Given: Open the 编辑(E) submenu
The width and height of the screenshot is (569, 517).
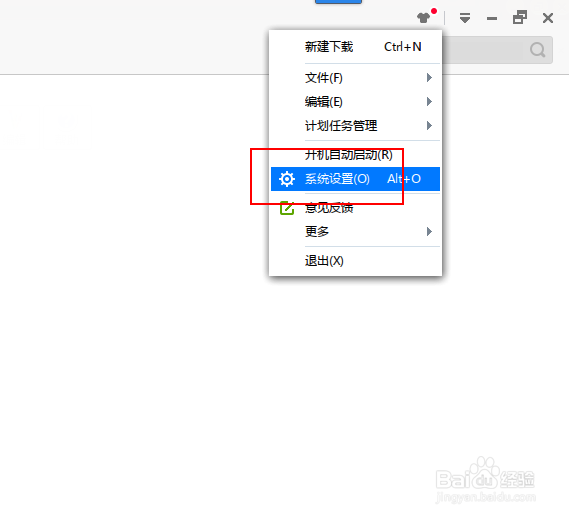Looking at the screenshot, I should 355,102.
